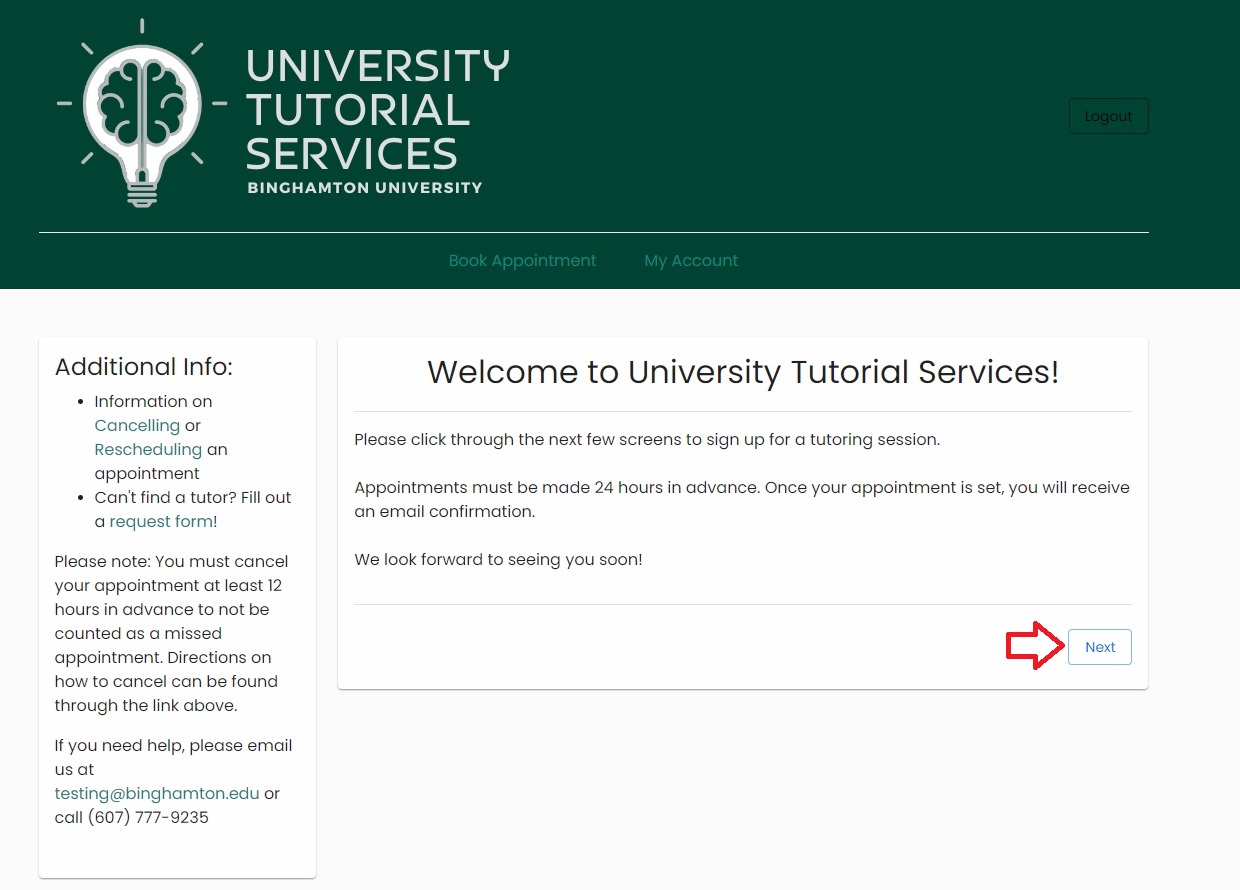Email support via the testing@binghamton.edu link

156,793
